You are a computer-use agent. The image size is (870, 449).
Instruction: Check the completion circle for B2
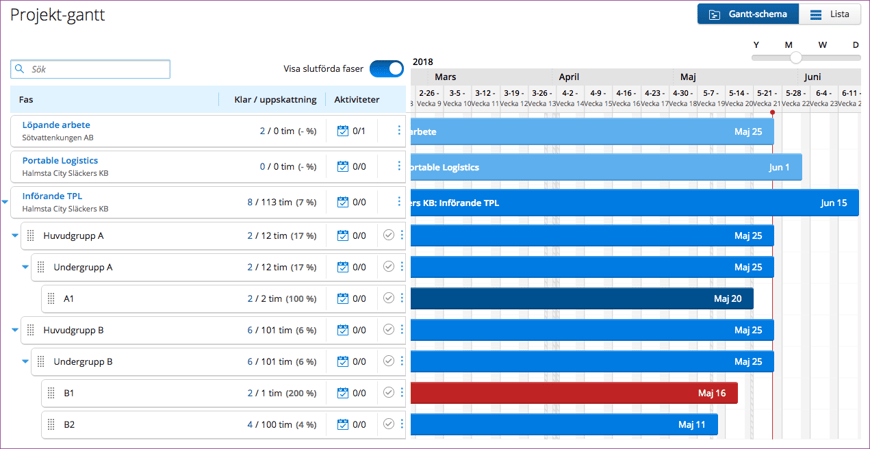point(388,425)
